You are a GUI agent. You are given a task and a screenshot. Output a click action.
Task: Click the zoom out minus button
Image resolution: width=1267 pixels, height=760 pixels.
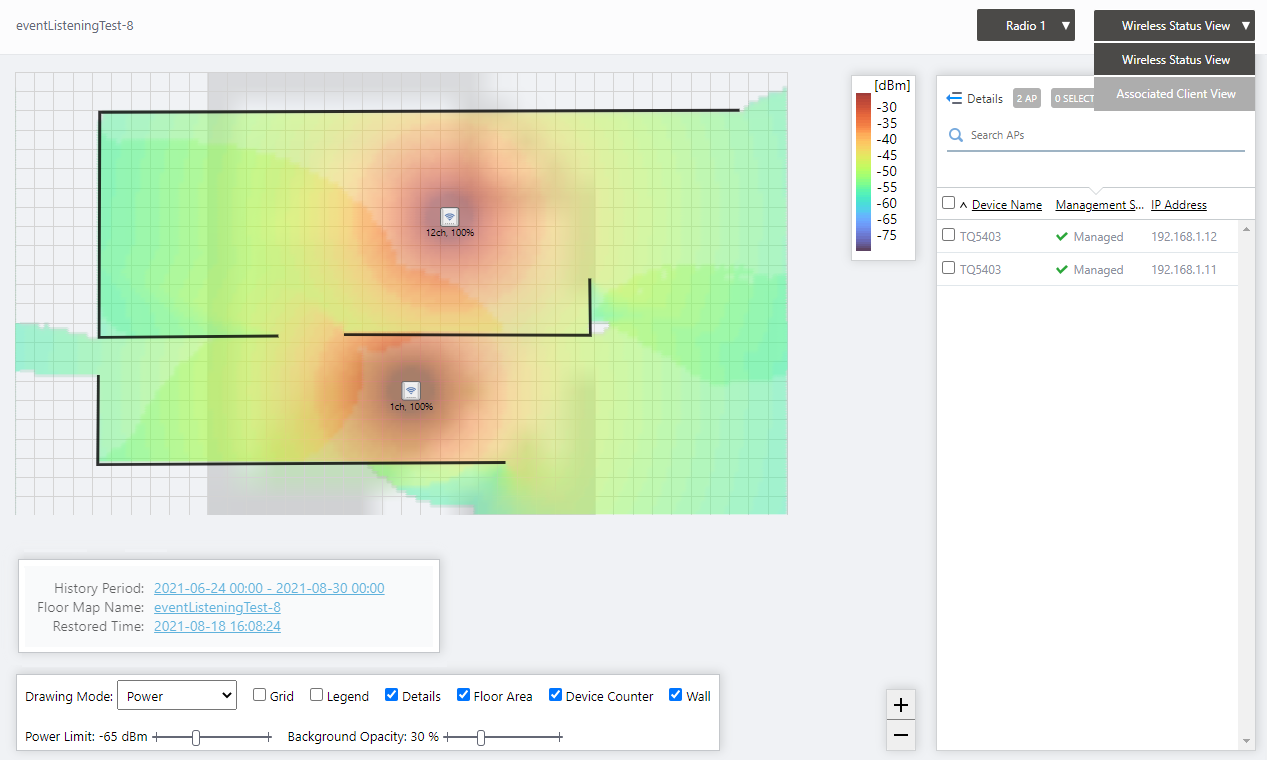click(x=901, y=735)
